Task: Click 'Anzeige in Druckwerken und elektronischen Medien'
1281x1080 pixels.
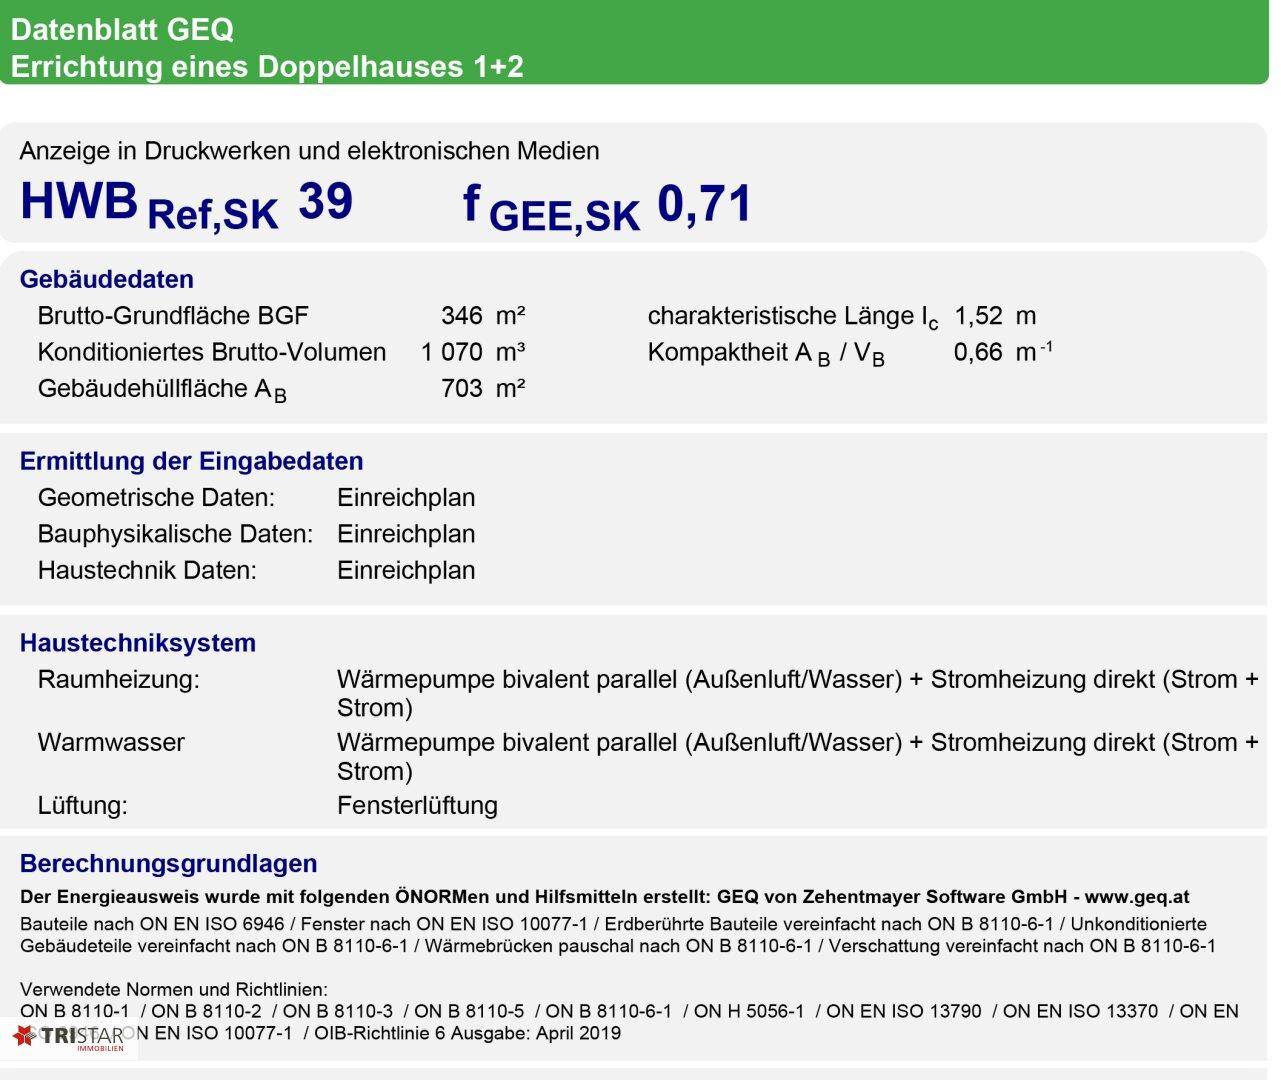Action: pyautogui.click(x=310, y=151)
